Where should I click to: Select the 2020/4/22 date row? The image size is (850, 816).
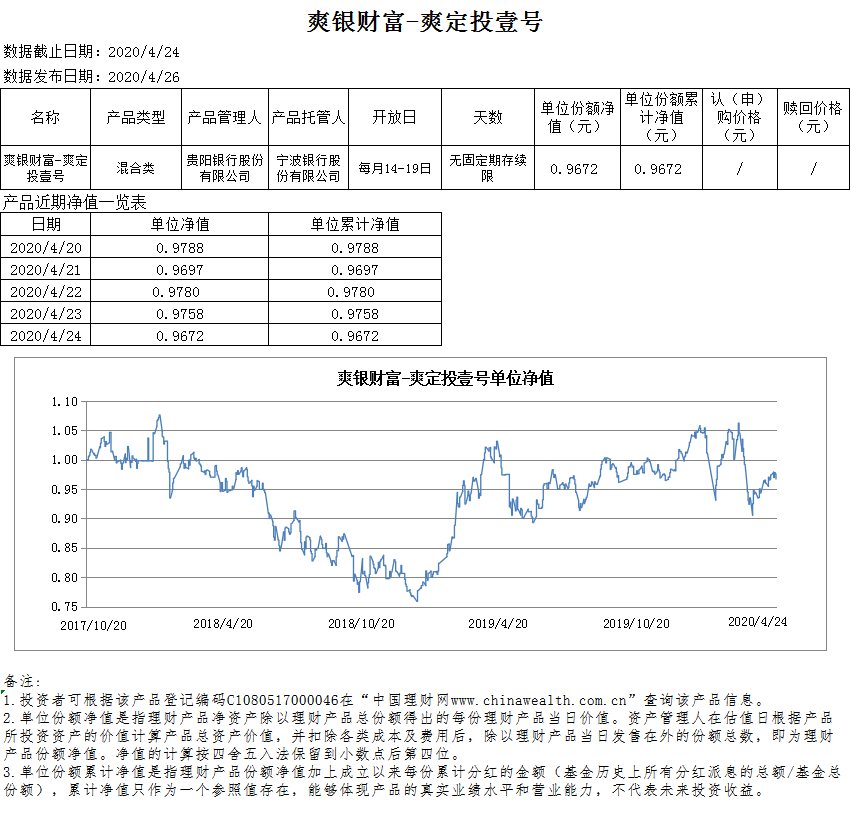(46, 292)
